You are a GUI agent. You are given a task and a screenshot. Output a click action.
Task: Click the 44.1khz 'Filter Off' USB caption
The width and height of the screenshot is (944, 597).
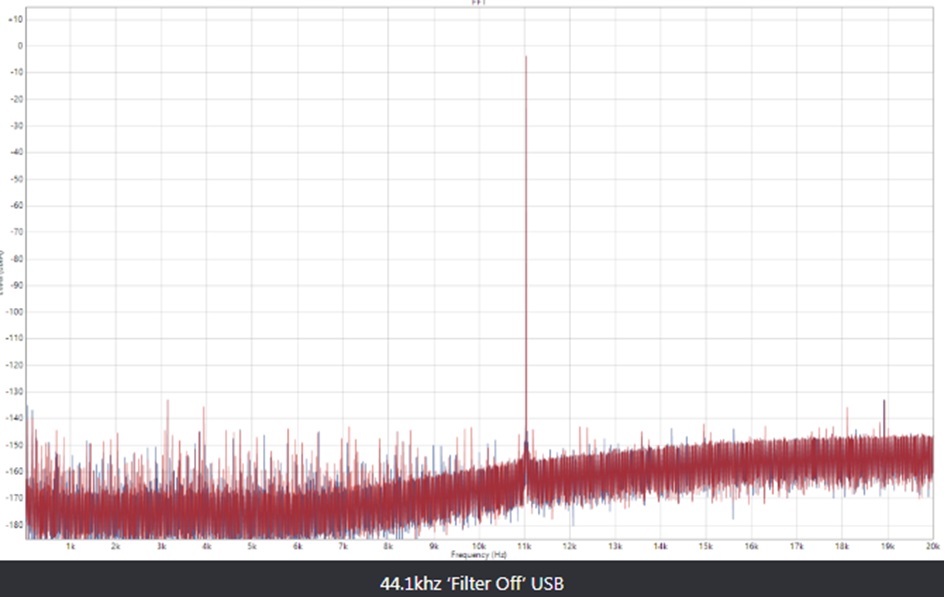pos(478,582)
